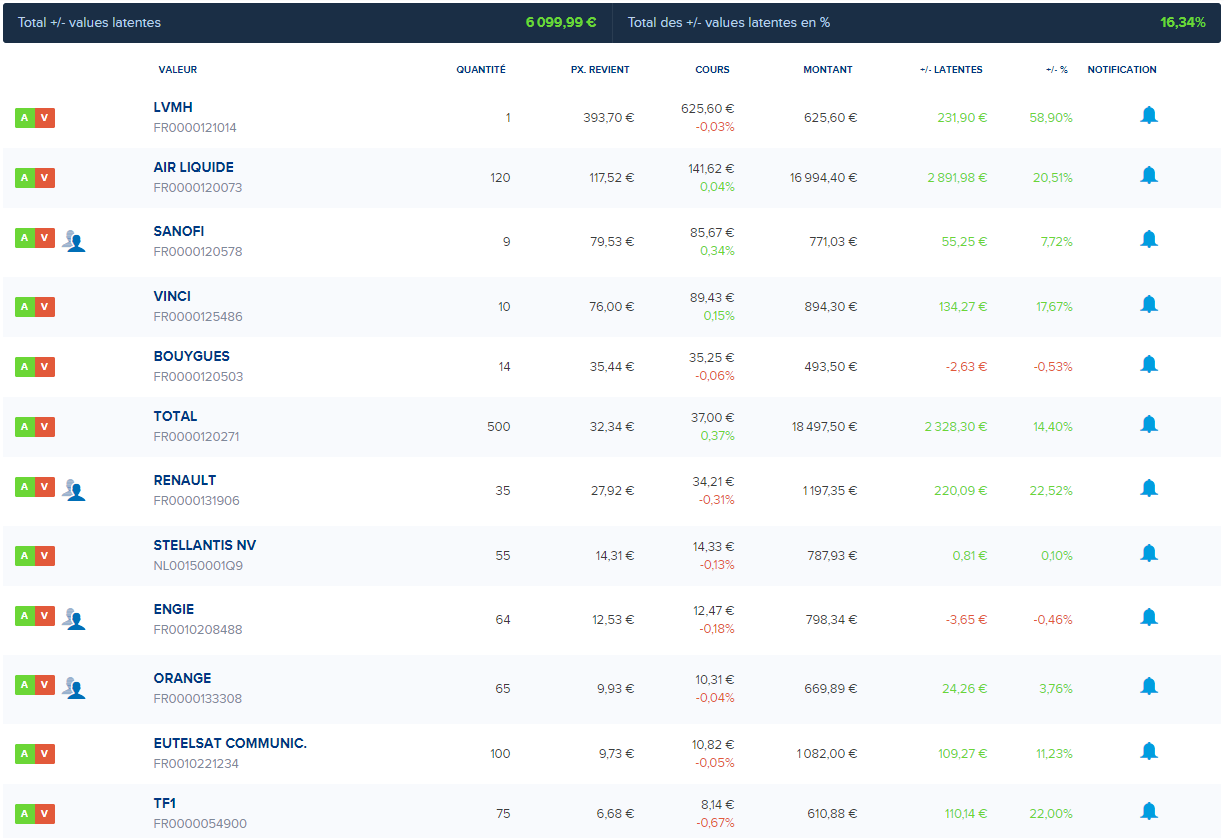Toggle the BOUYGUES notification bell
Screen dimensions: 1224x838
click(1149, 365)
